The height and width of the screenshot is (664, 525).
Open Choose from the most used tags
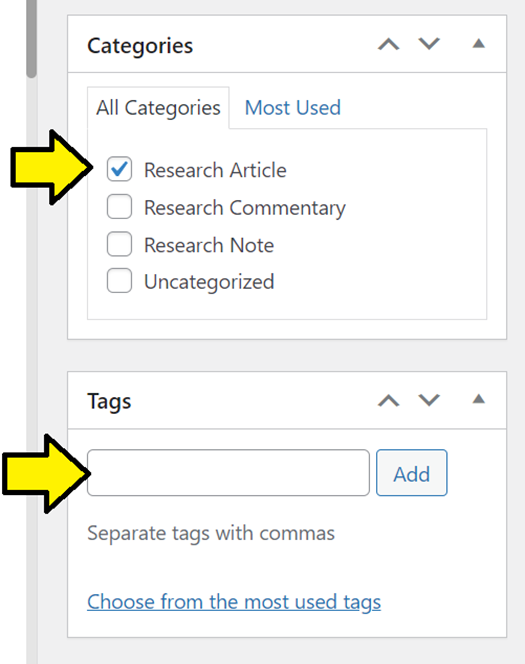[234, 602]
